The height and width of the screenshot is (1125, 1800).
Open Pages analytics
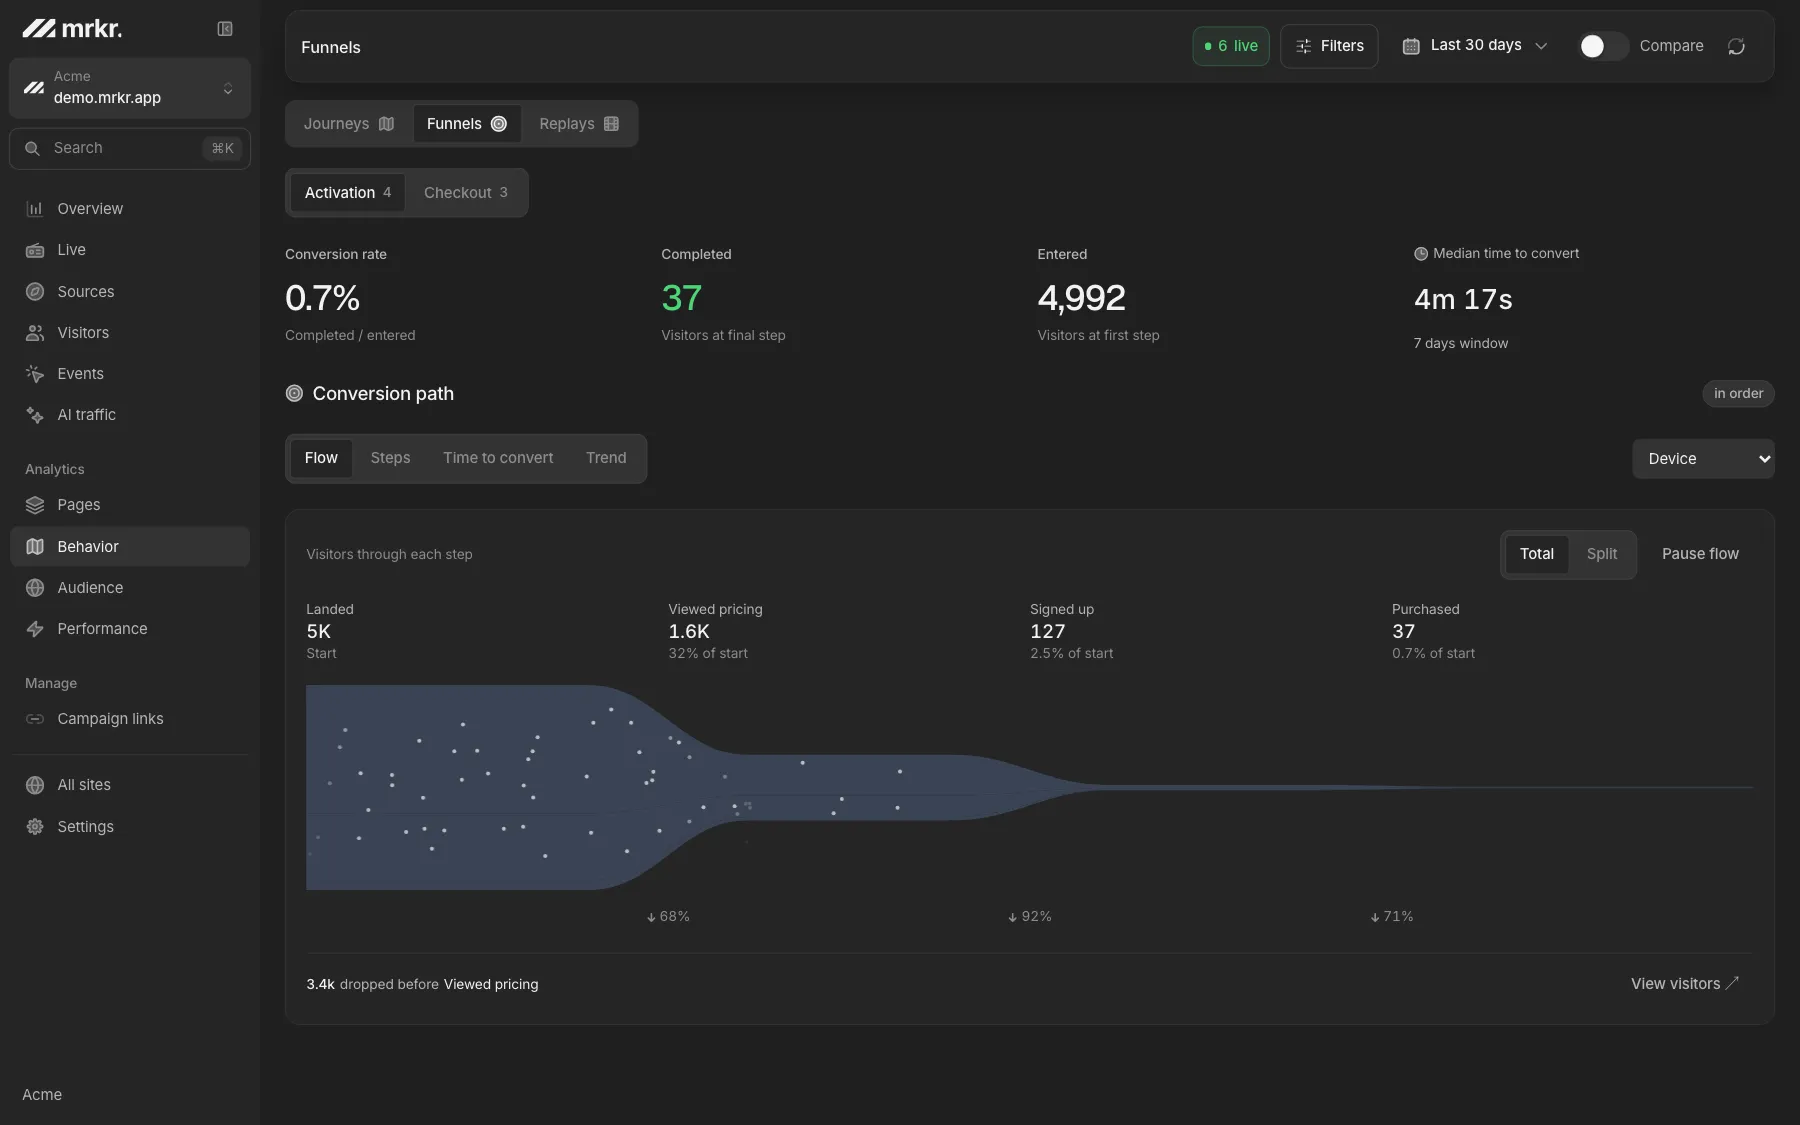pyautogui.click(x=130, y=505)
